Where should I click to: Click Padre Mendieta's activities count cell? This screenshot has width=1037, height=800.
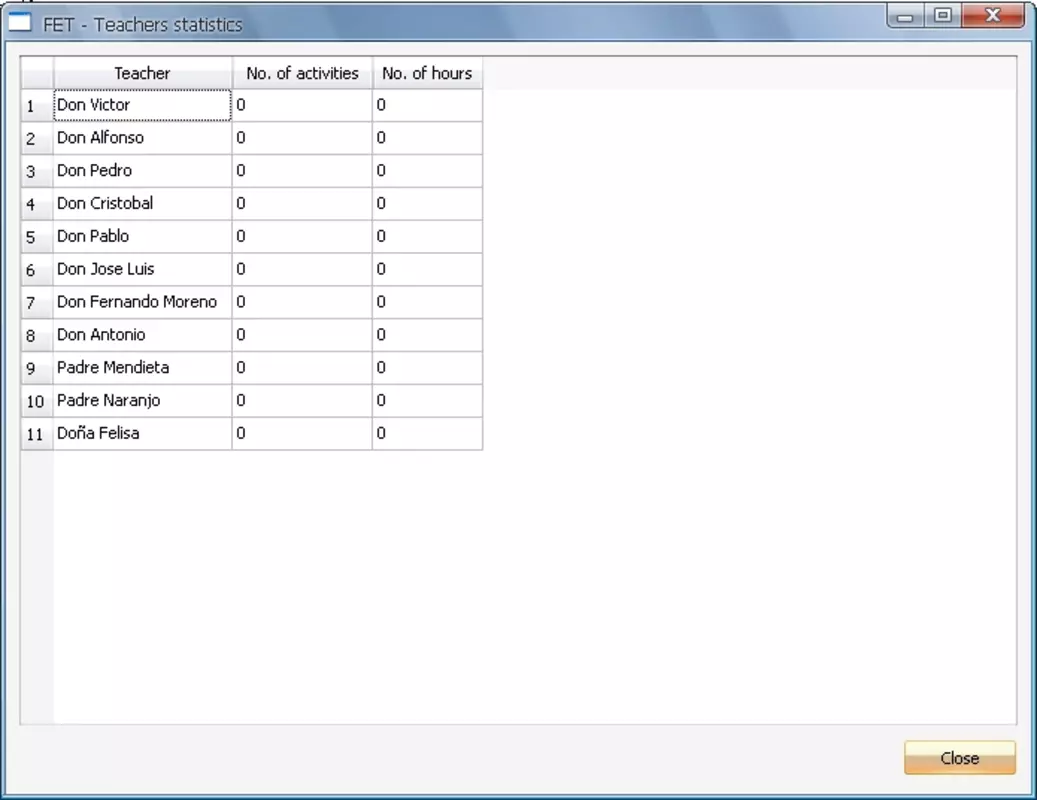(x=302, y=368)
